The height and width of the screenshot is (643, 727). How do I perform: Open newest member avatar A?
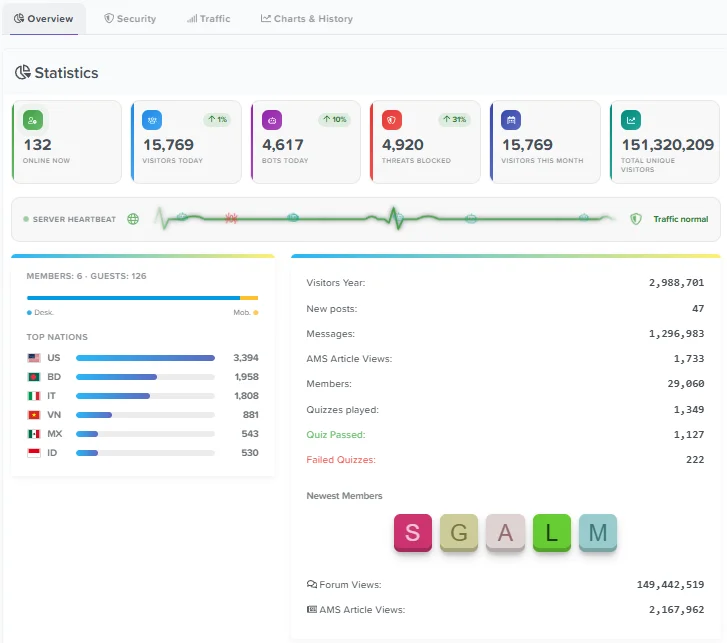pyautogui.click(x=505, y=533)
